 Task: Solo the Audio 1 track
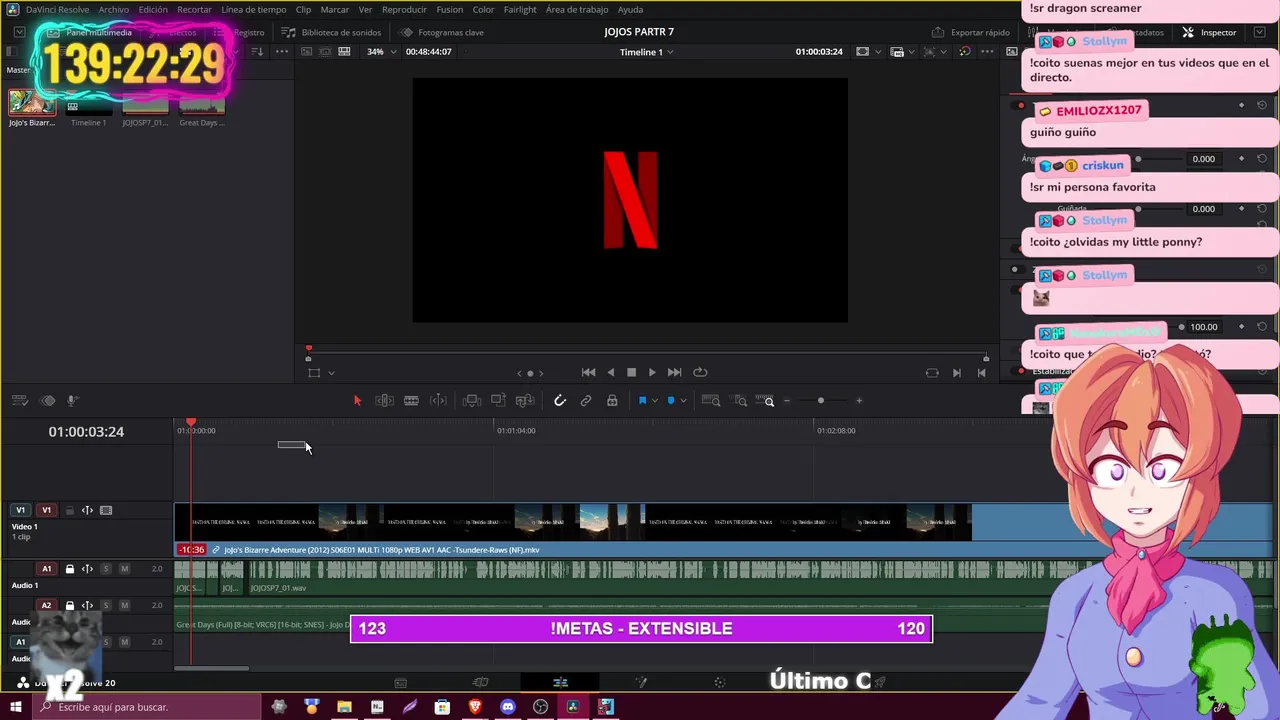(x=106, y=569)
